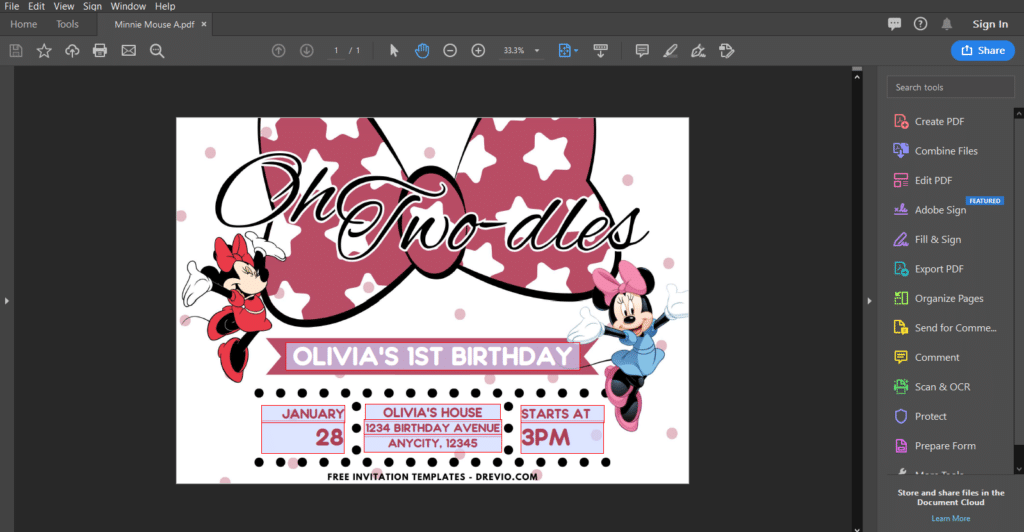The height and width of the screenshot is (532, 1024).
Task: Open the Prepare Form tool
Action: [945, 446]
